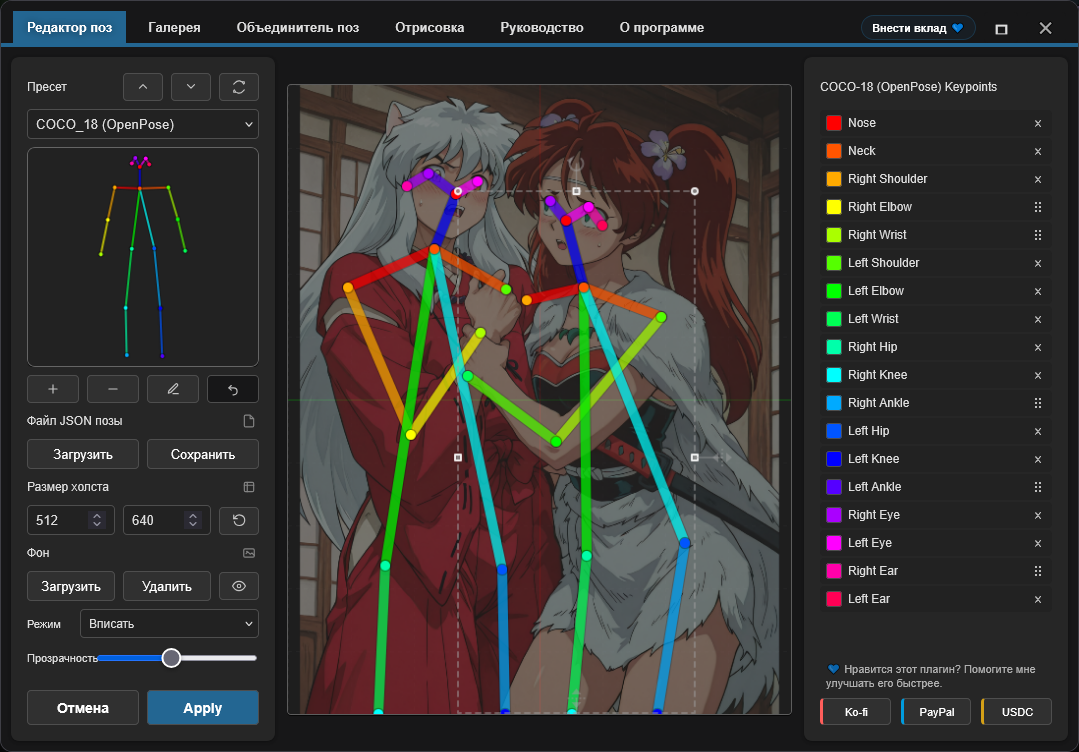Remove the Right Shoulder keypoint

1038,180
